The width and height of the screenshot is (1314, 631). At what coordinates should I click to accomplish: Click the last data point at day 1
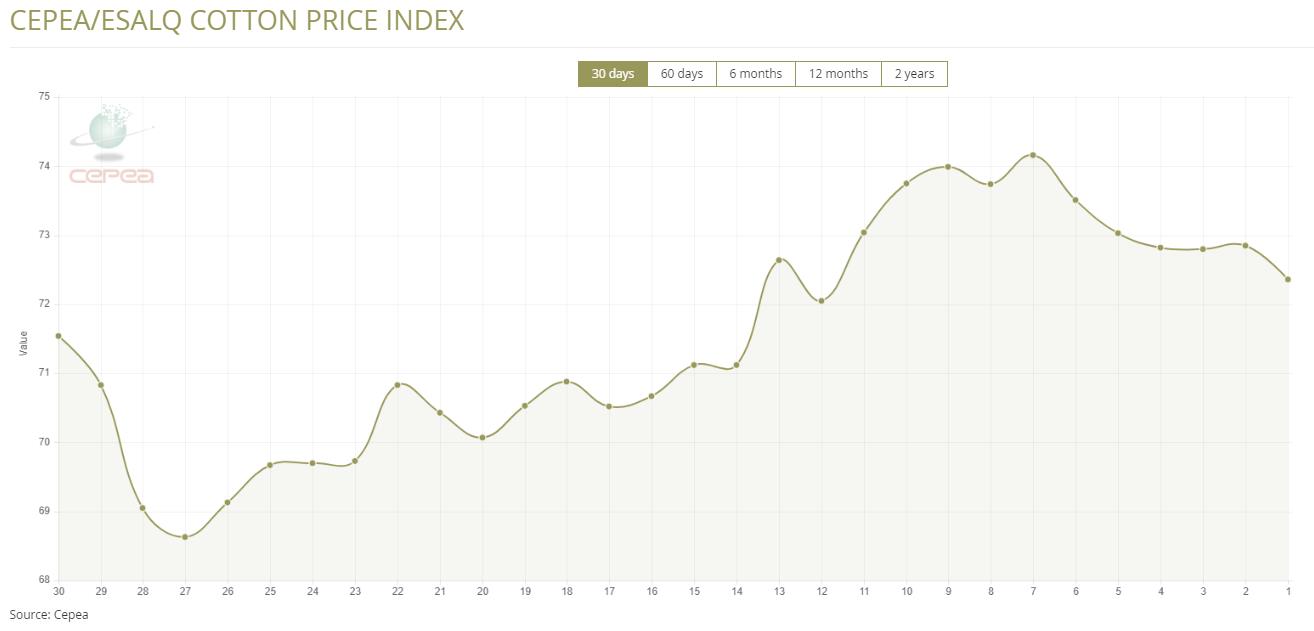click(x=1288, y=279)
